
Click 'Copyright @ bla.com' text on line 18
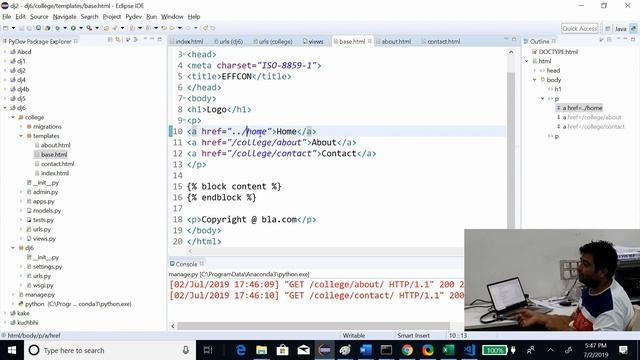point(249,220)
